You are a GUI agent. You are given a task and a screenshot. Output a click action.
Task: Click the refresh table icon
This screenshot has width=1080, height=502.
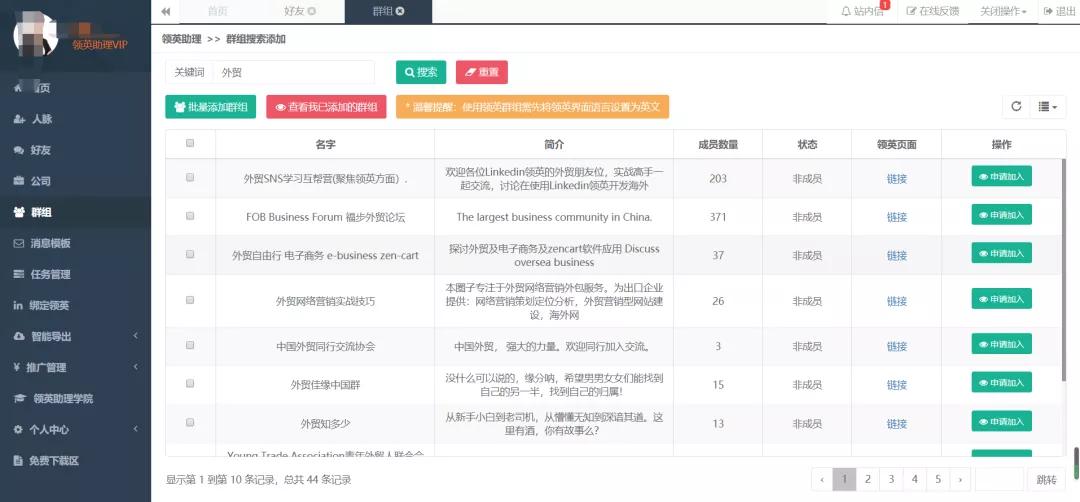1016,107
